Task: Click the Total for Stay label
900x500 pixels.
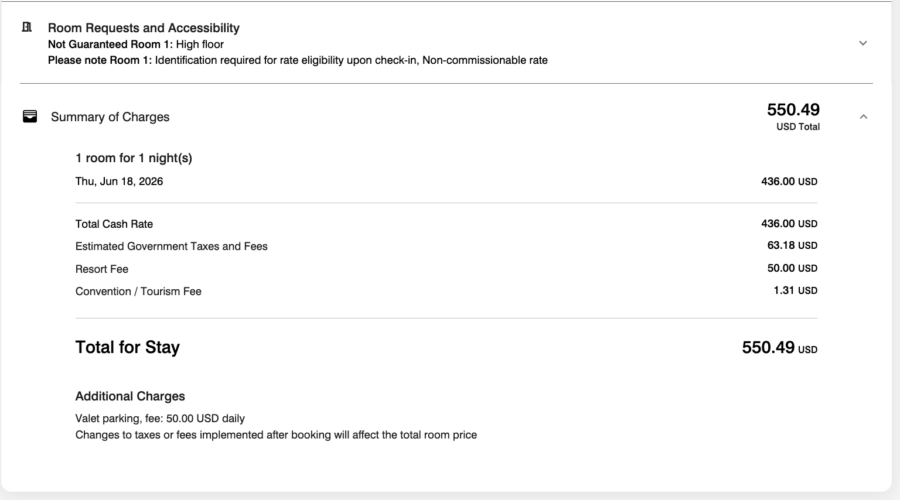Action: coord(127,347)
